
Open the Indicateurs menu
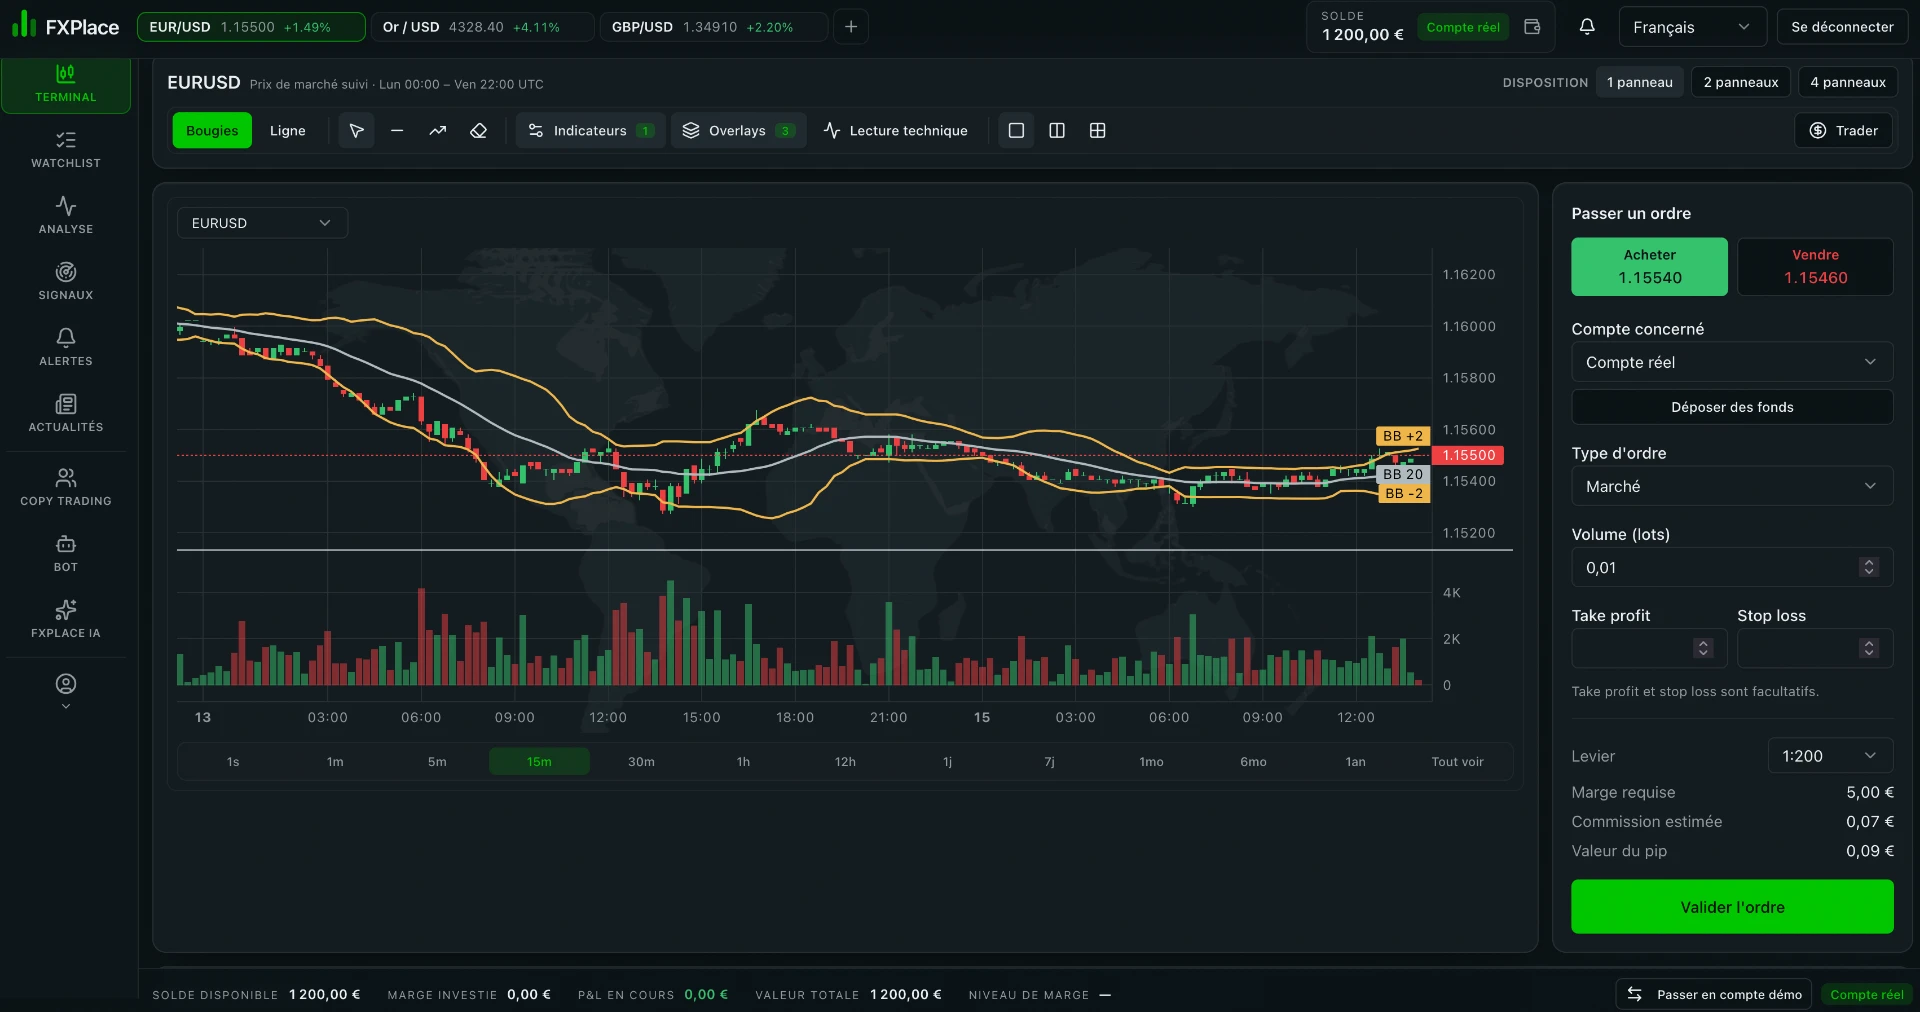590,131
